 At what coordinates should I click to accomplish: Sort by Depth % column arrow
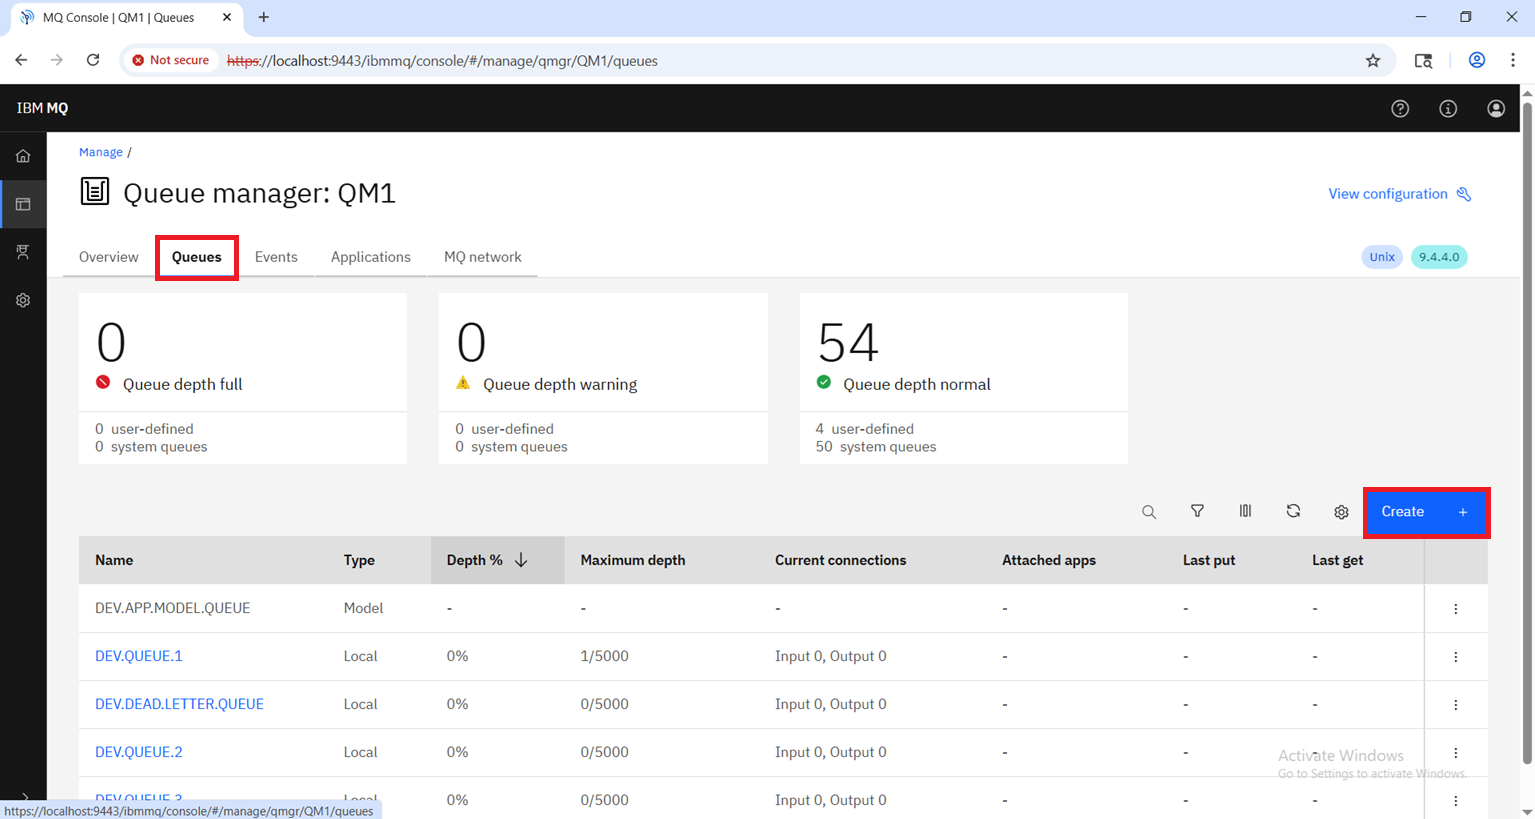point(521,560)
